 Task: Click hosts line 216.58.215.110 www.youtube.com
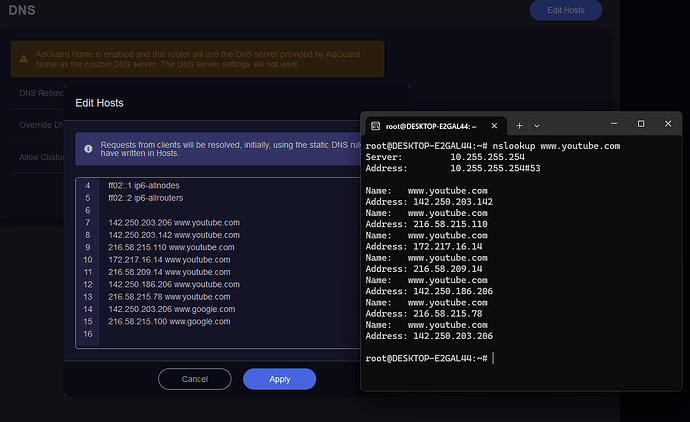click(x=171, y=247)
